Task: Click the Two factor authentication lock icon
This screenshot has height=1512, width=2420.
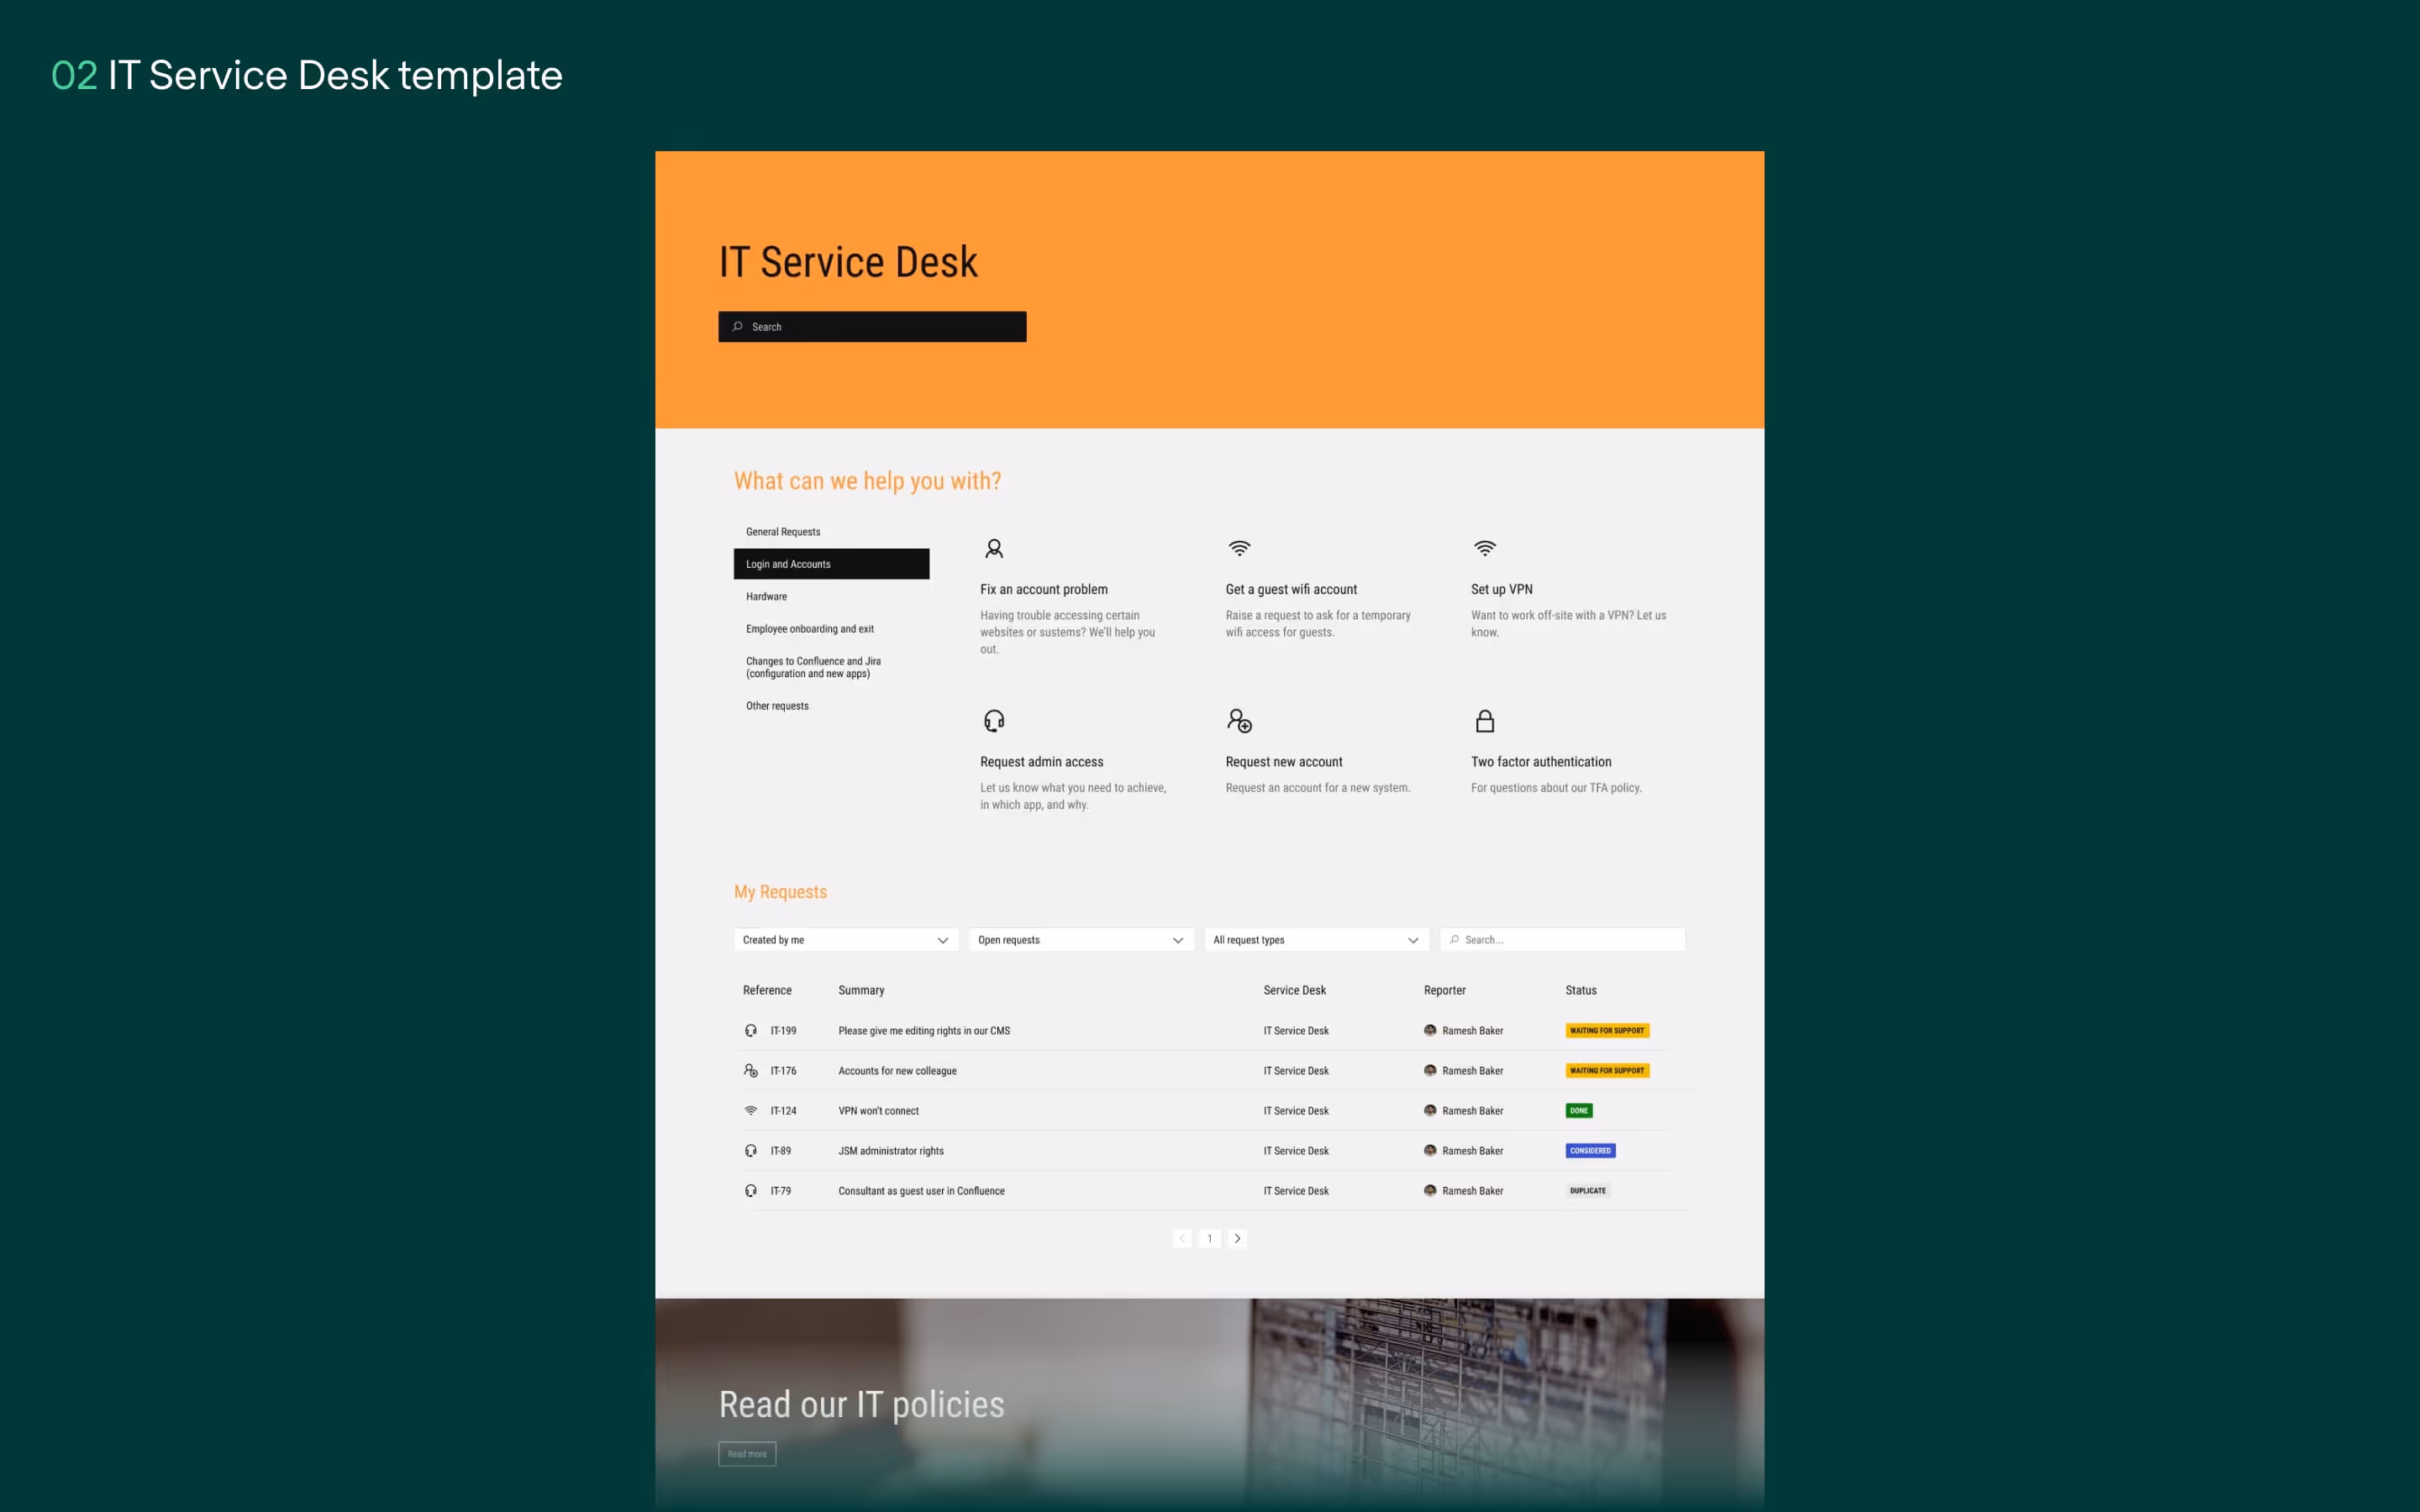Action: [1485, 721]
